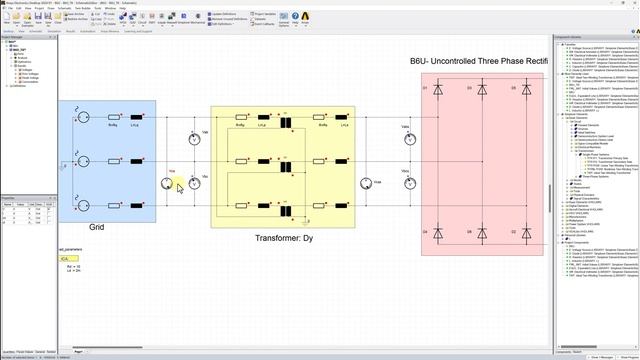
Task: Open the Twin Builder menu
Action: coord(82,8)
